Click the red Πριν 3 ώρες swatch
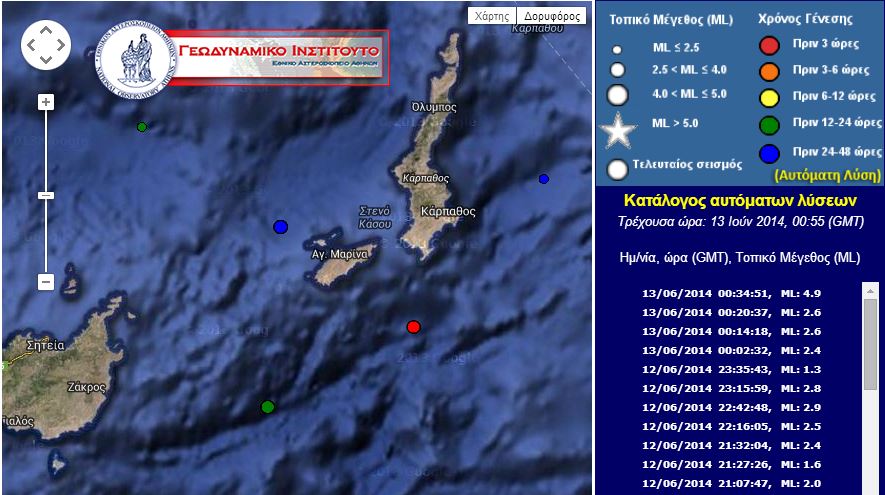Image resolution: width=885 pixels, height=495 pixels. click(x=769, y=45)
